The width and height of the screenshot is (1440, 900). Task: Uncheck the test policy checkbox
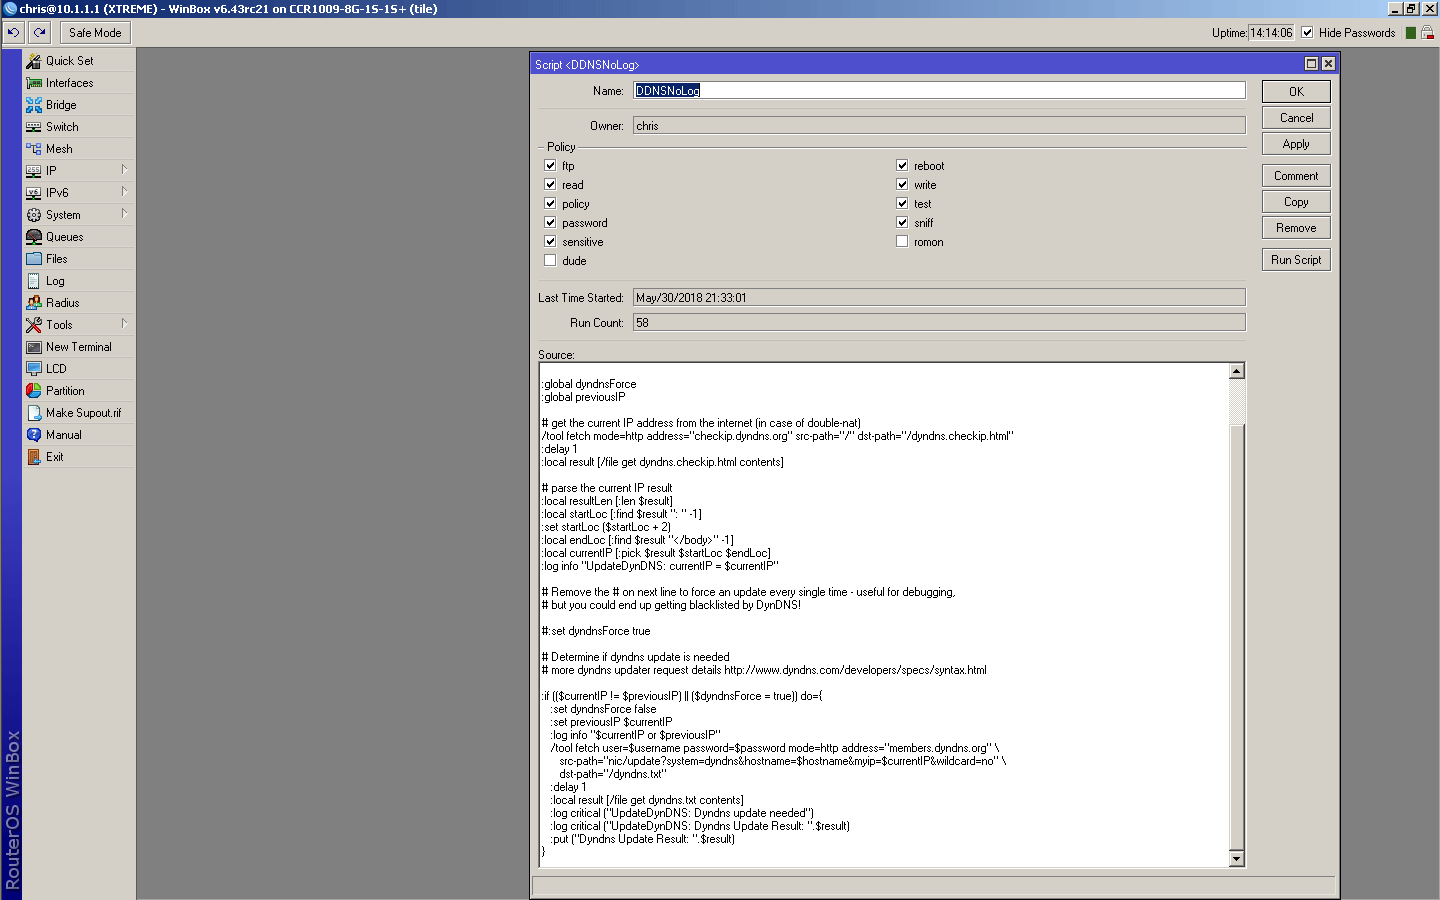(x=902, y=203)
